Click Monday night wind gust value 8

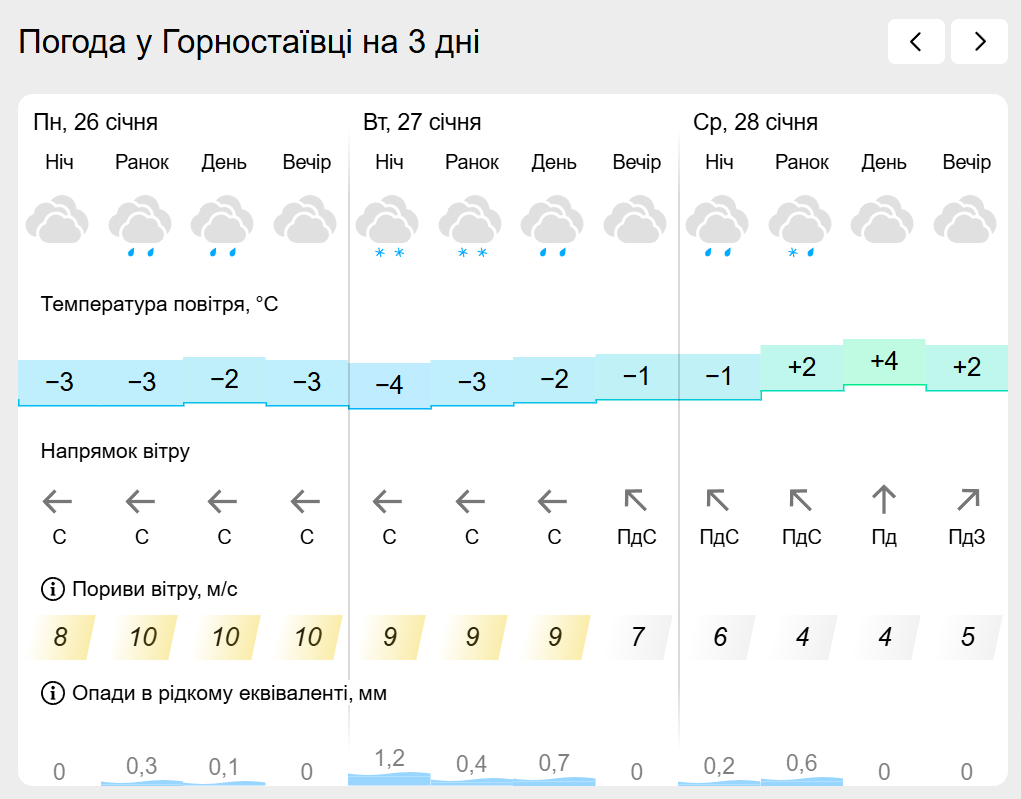click(61, 637)
